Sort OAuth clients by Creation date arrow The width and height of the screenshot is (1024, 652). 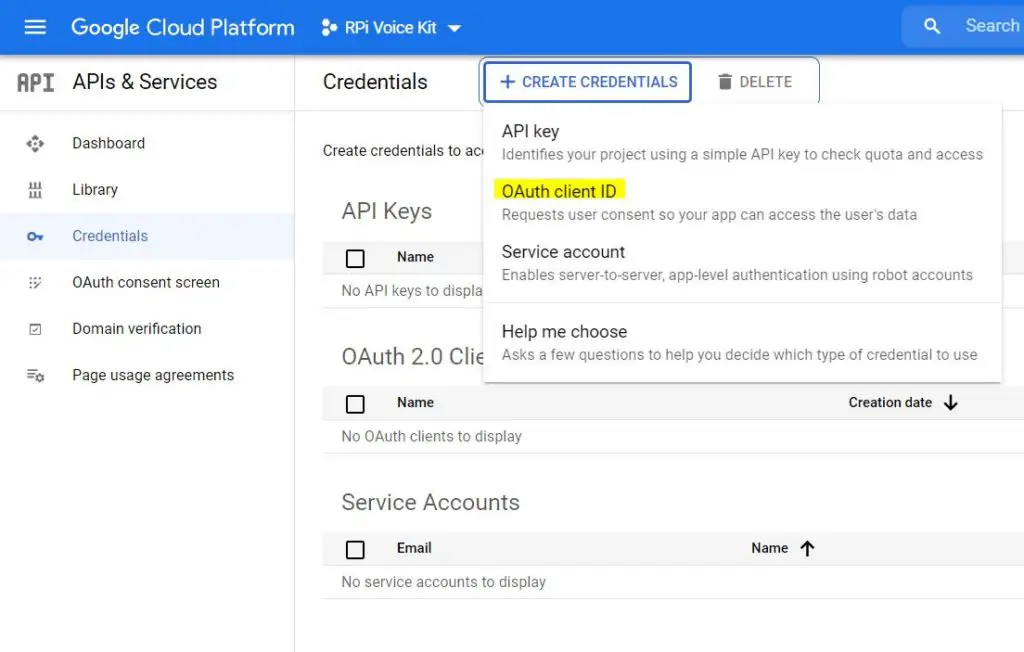(950, 402)
